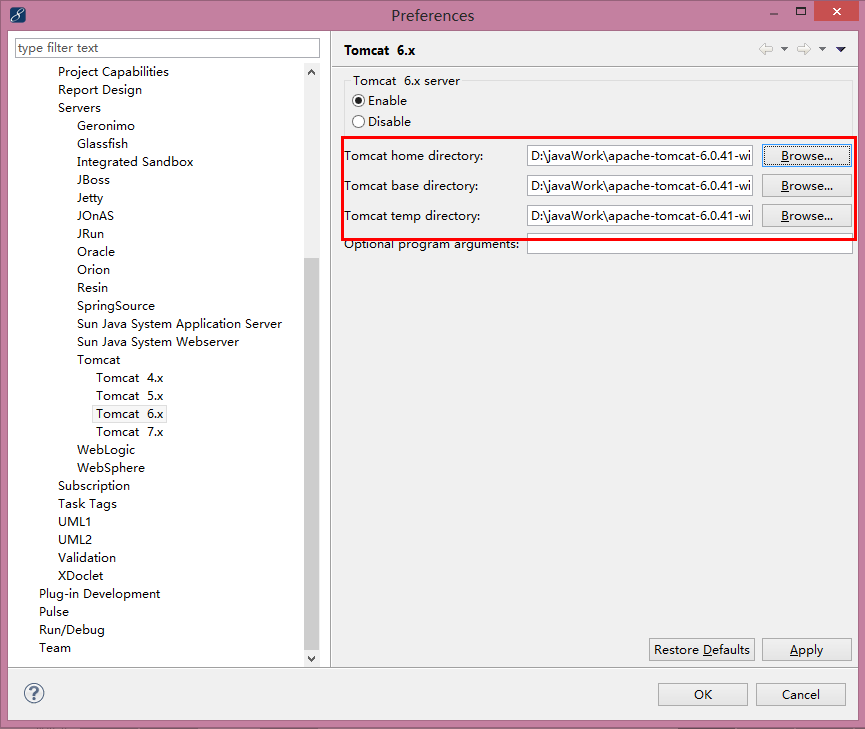Click the MyEclipse app icon in title bar
Image resolution: width=865 pixels, height=729 pixels.
pos(18,14)
